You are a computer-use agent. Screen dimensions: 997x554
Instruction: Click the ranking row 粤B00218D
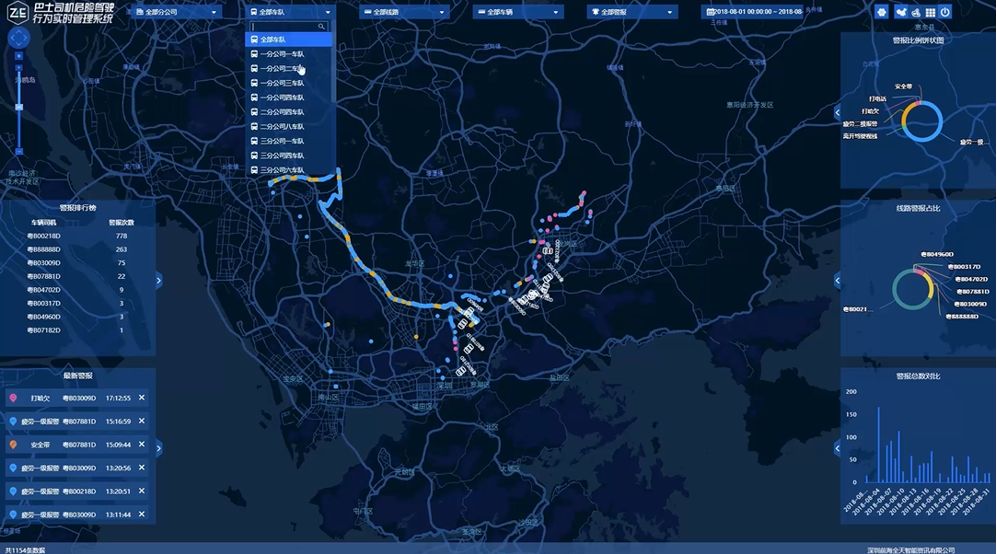coord(78,236)
